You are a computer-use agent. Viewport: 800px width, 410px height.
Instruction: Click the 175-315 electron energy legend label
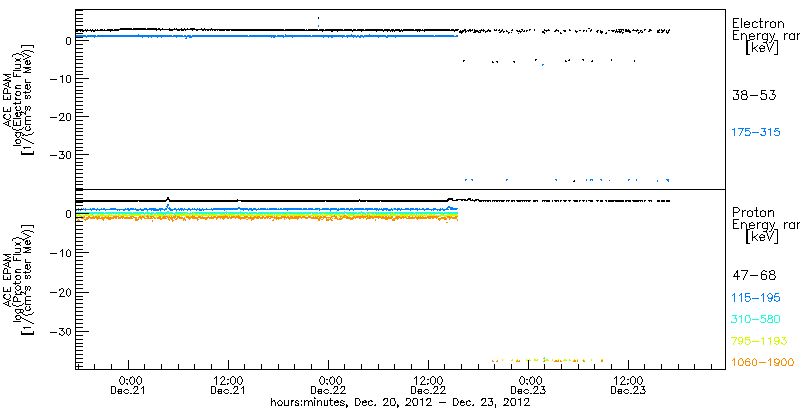[756, 133]
